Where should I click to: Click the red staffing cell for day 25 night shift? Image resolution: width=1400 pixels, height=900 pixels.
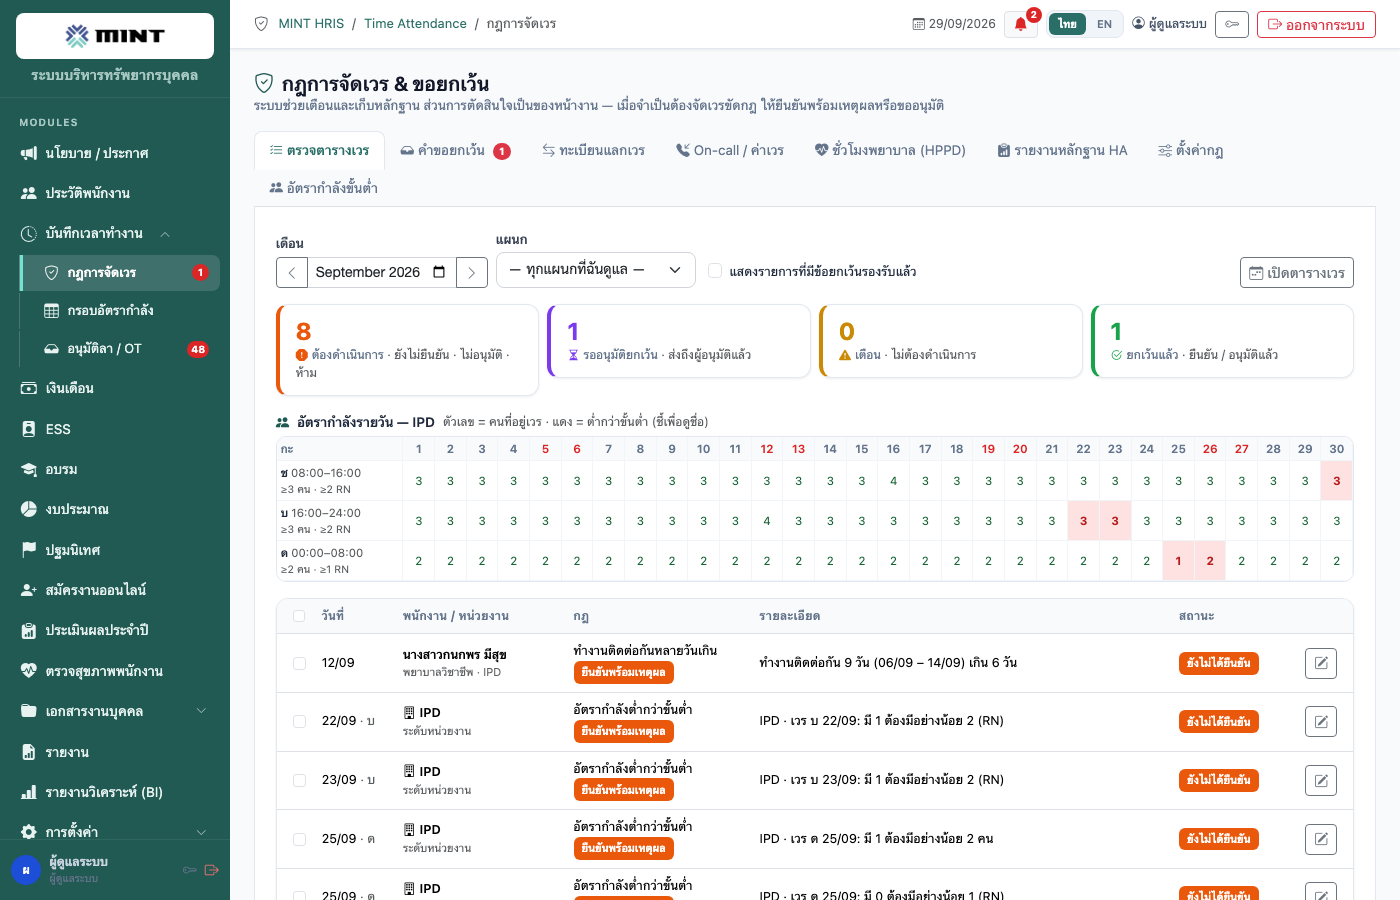point(1178,561)
